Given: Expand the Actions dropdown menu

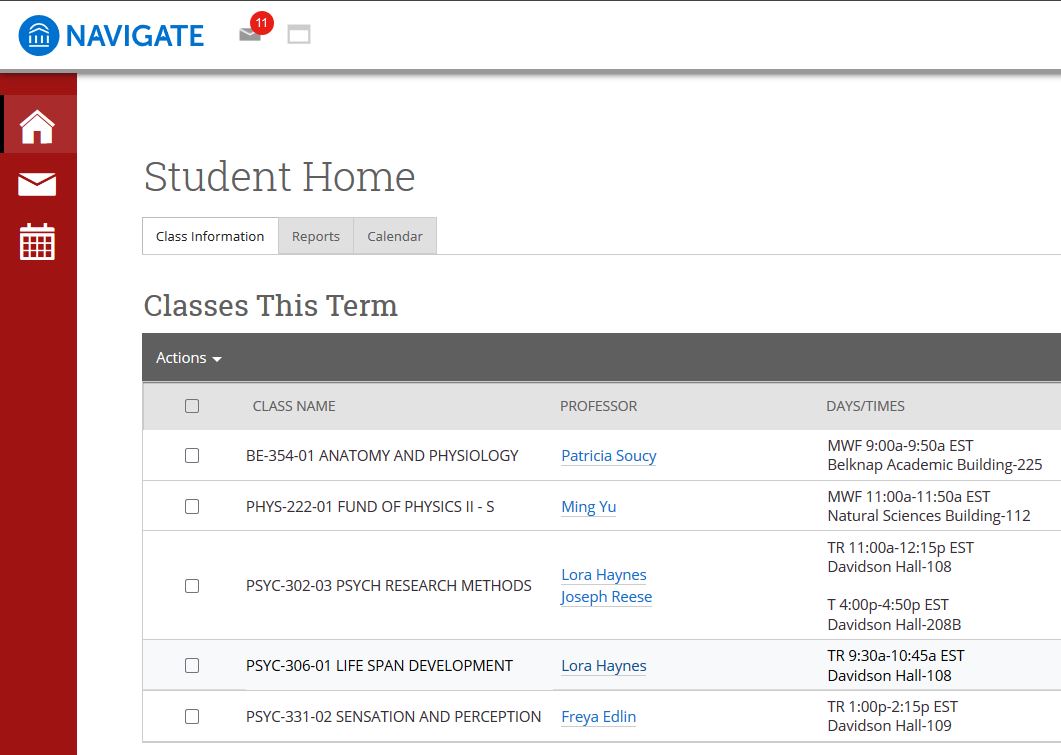Looking at the screenshot, I should (x=189, y=358).
